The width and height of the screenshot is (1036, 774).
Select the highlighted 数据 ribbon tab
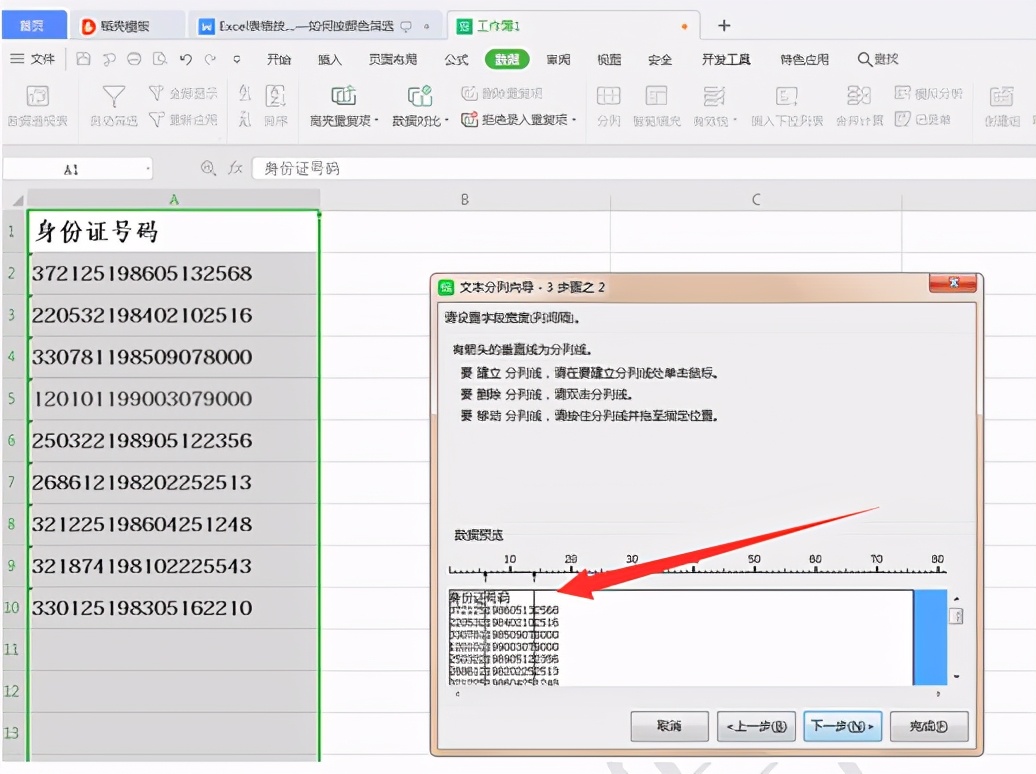click(x=507, y=59)
